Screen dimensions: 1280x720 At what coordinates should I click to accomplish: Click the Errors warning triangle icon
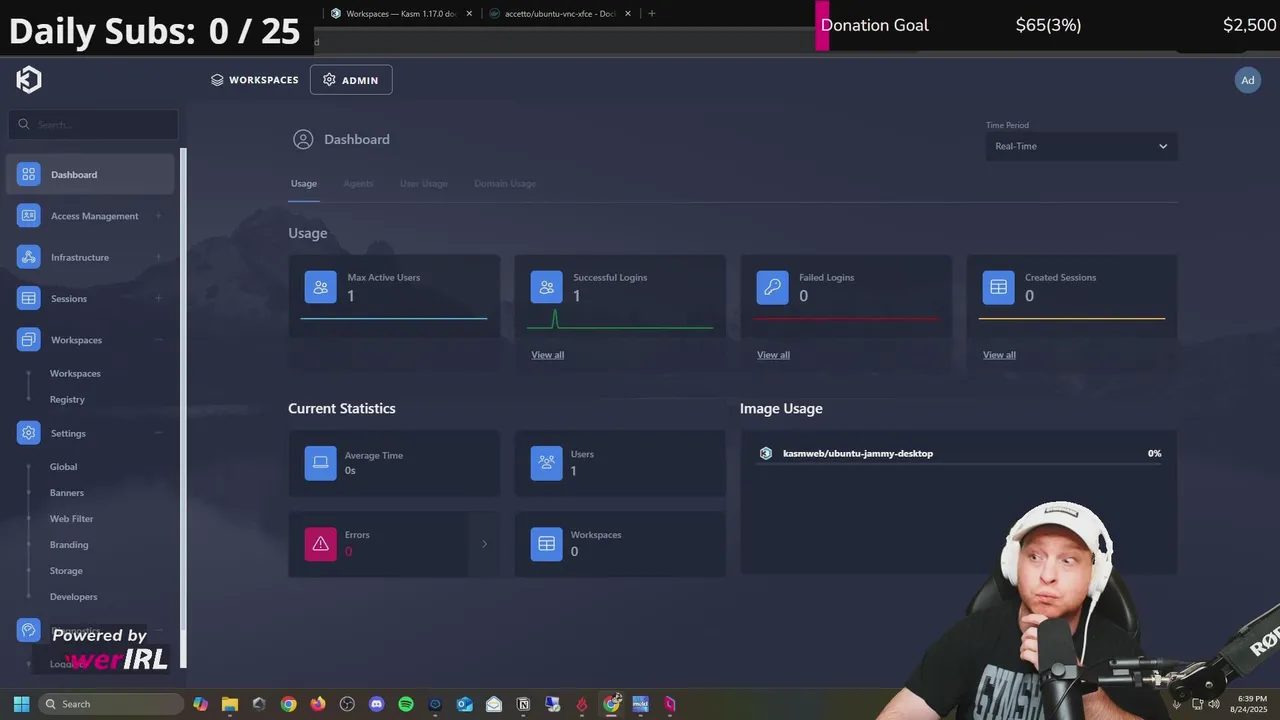pyautogui.click(x=321, y=544)
